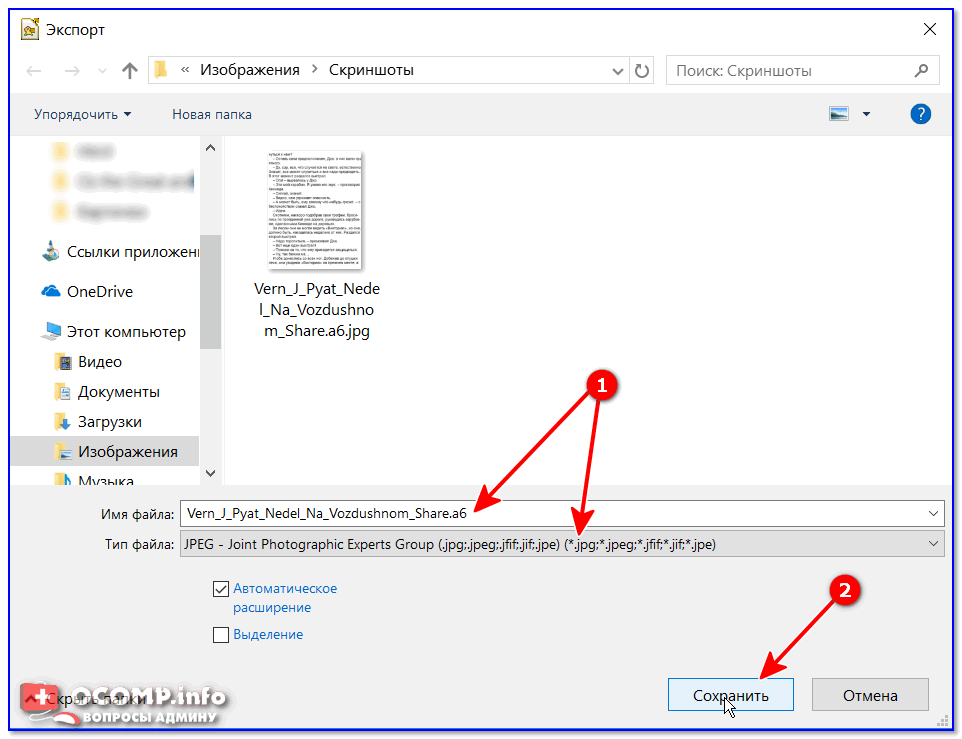Expand the address bar history dropdown
The height and width of the screenshot is (739, 962).
coord(617,71)
